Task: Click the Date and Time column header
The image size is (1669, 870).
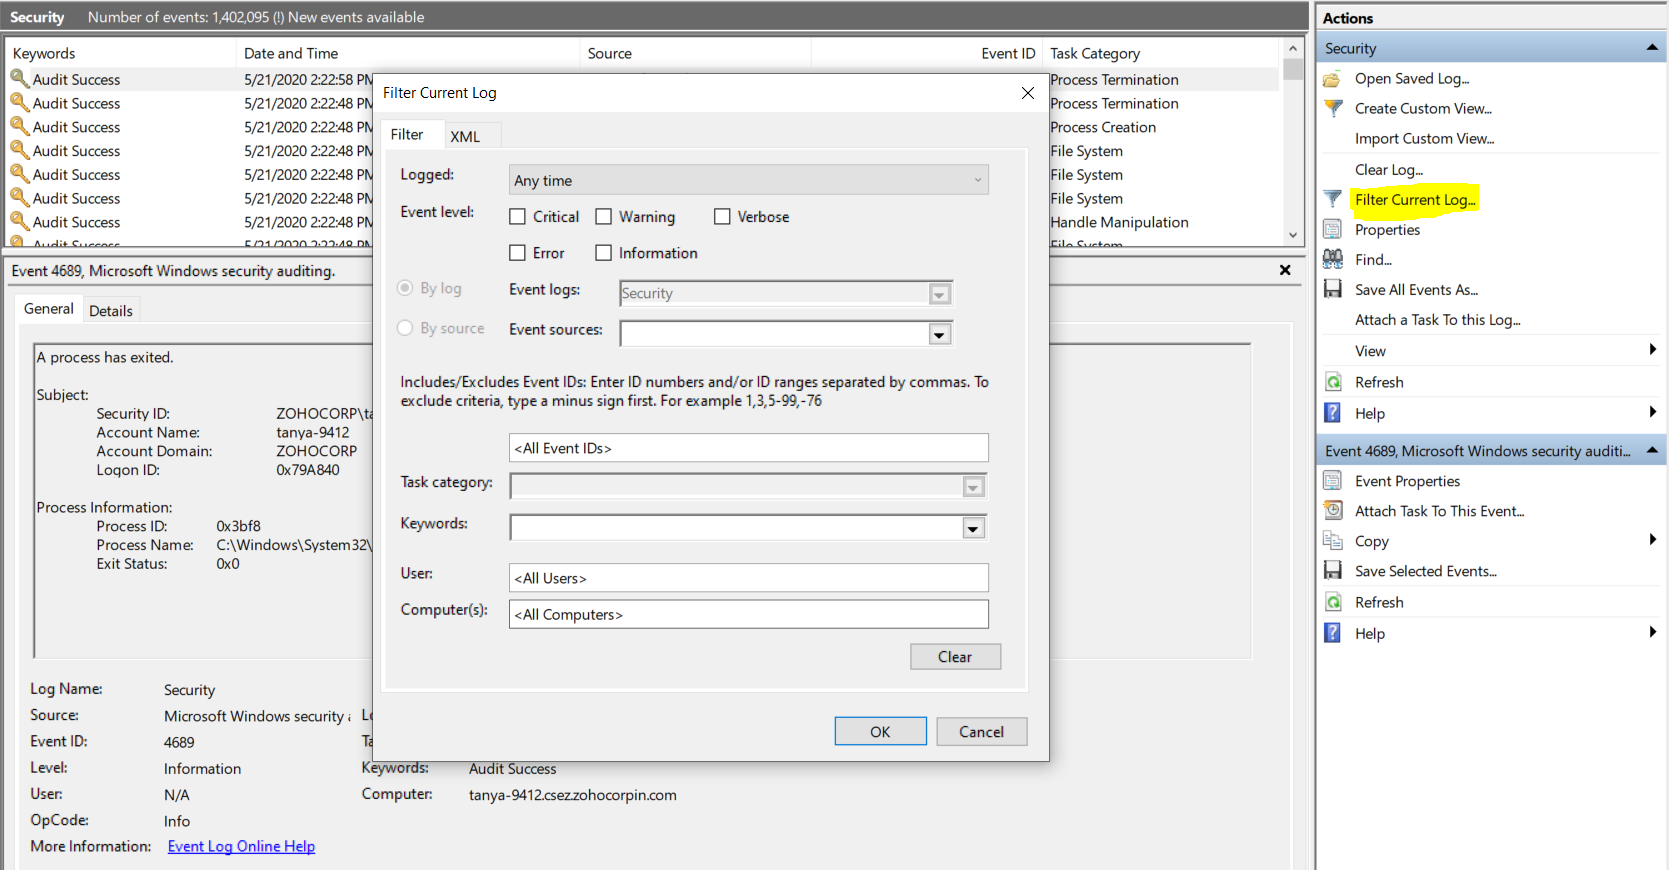Action: click(x=407, y=54)
